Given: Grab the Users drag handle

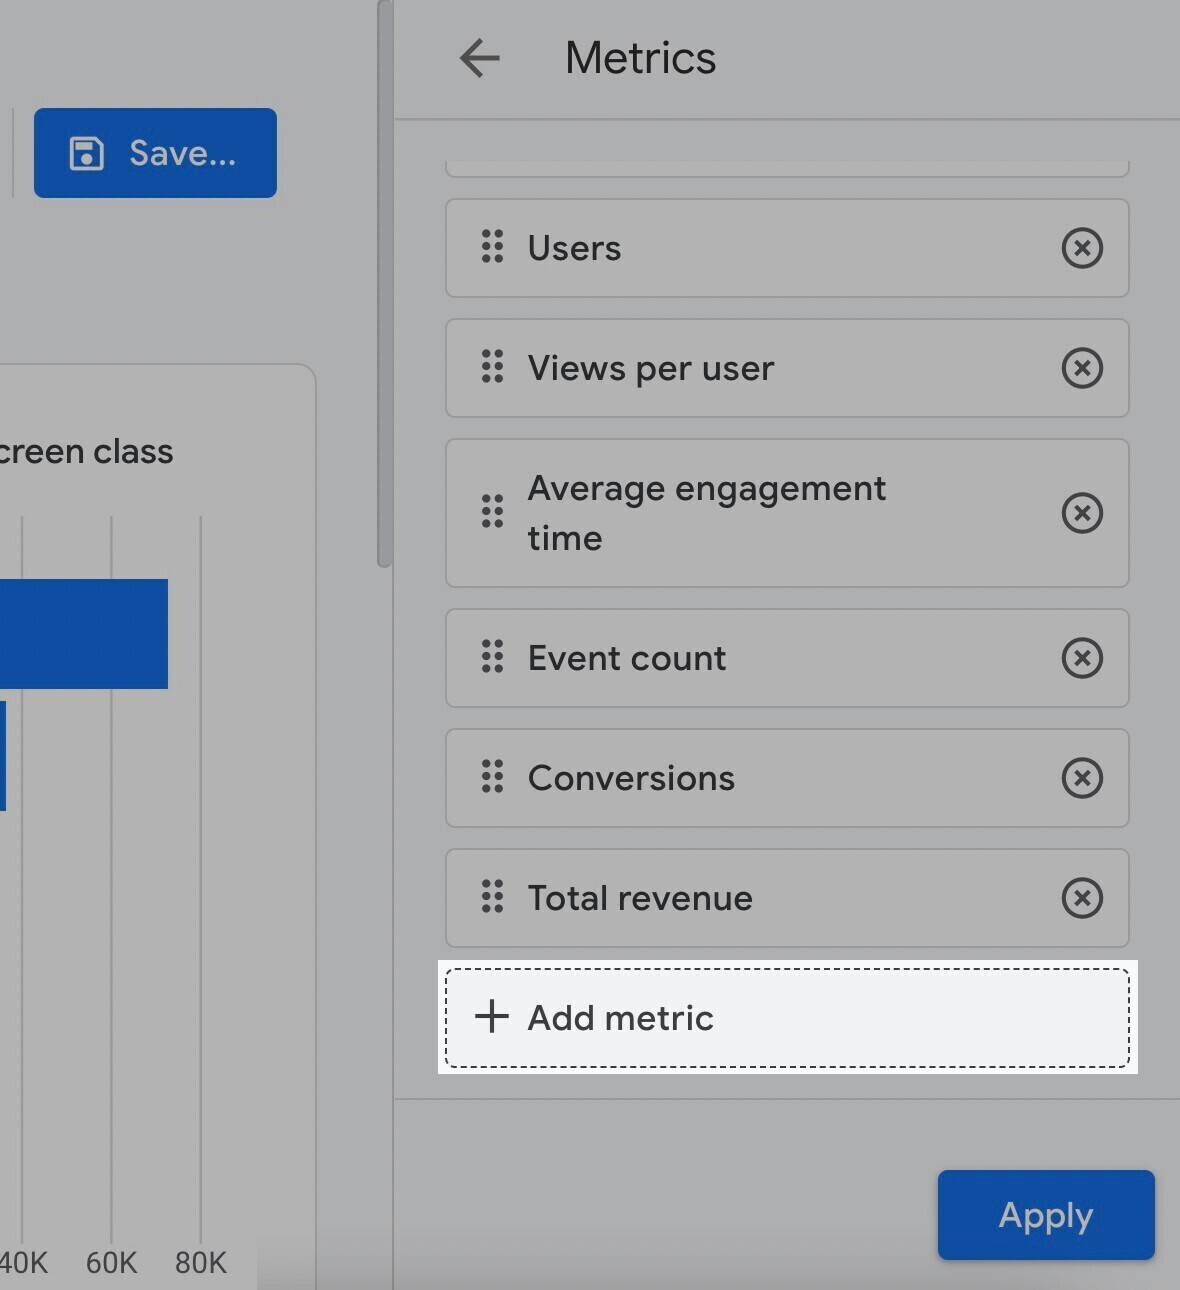Looking at the screenshot, I should (x=492, y=247).
